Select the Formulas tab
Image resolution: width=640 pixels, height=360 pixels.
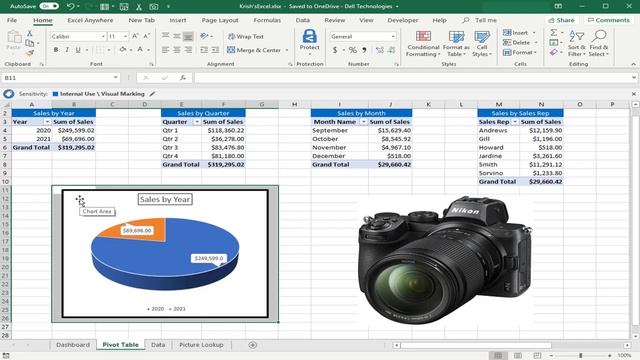click(267, 20)
